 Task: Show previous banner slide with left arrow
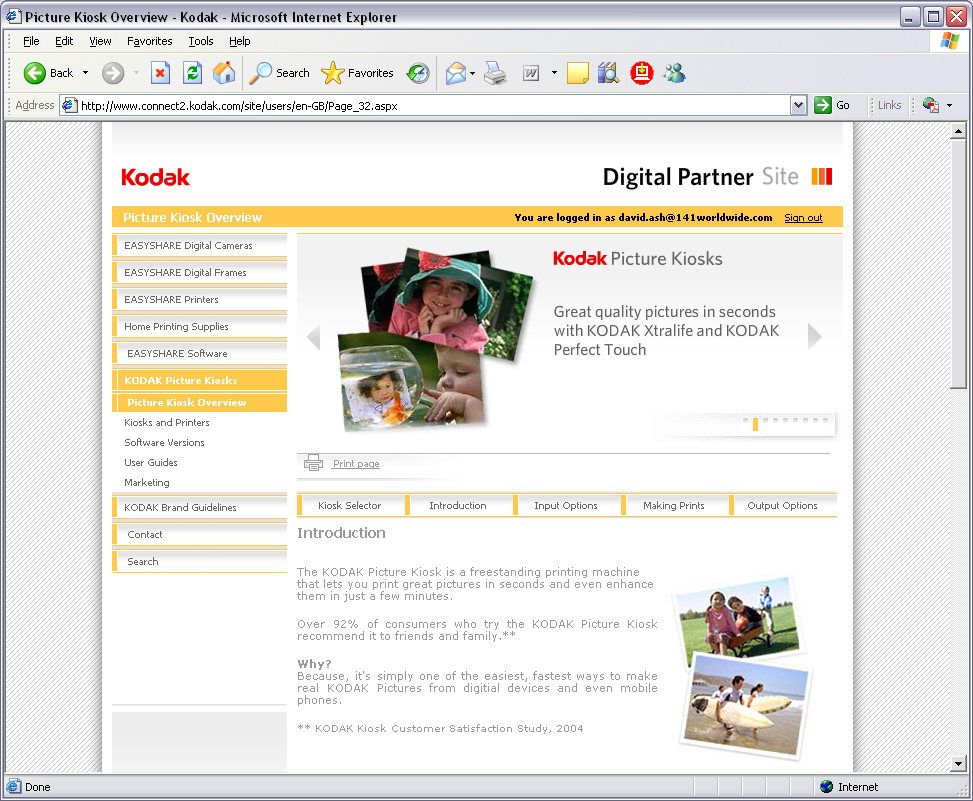click(x=313, y=337)
